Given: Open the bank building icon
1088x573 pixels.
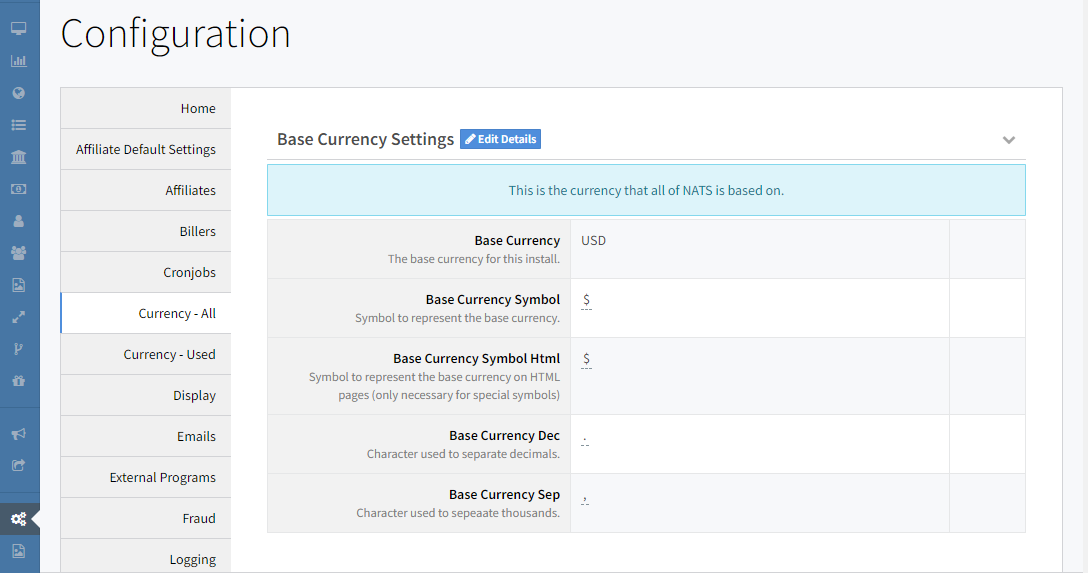Looking at the screenshot, I should [x=18, y=157].
